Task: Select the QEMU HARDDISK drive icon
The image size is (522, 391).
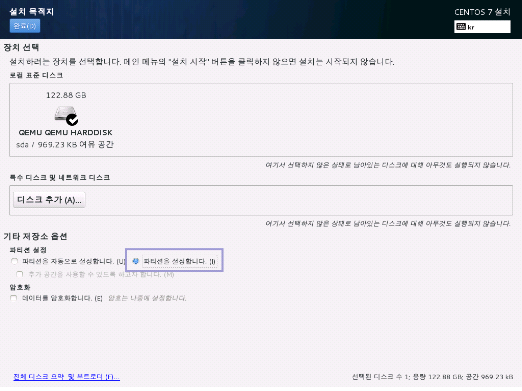Action: pyautogui.click(x=66, y=115)
